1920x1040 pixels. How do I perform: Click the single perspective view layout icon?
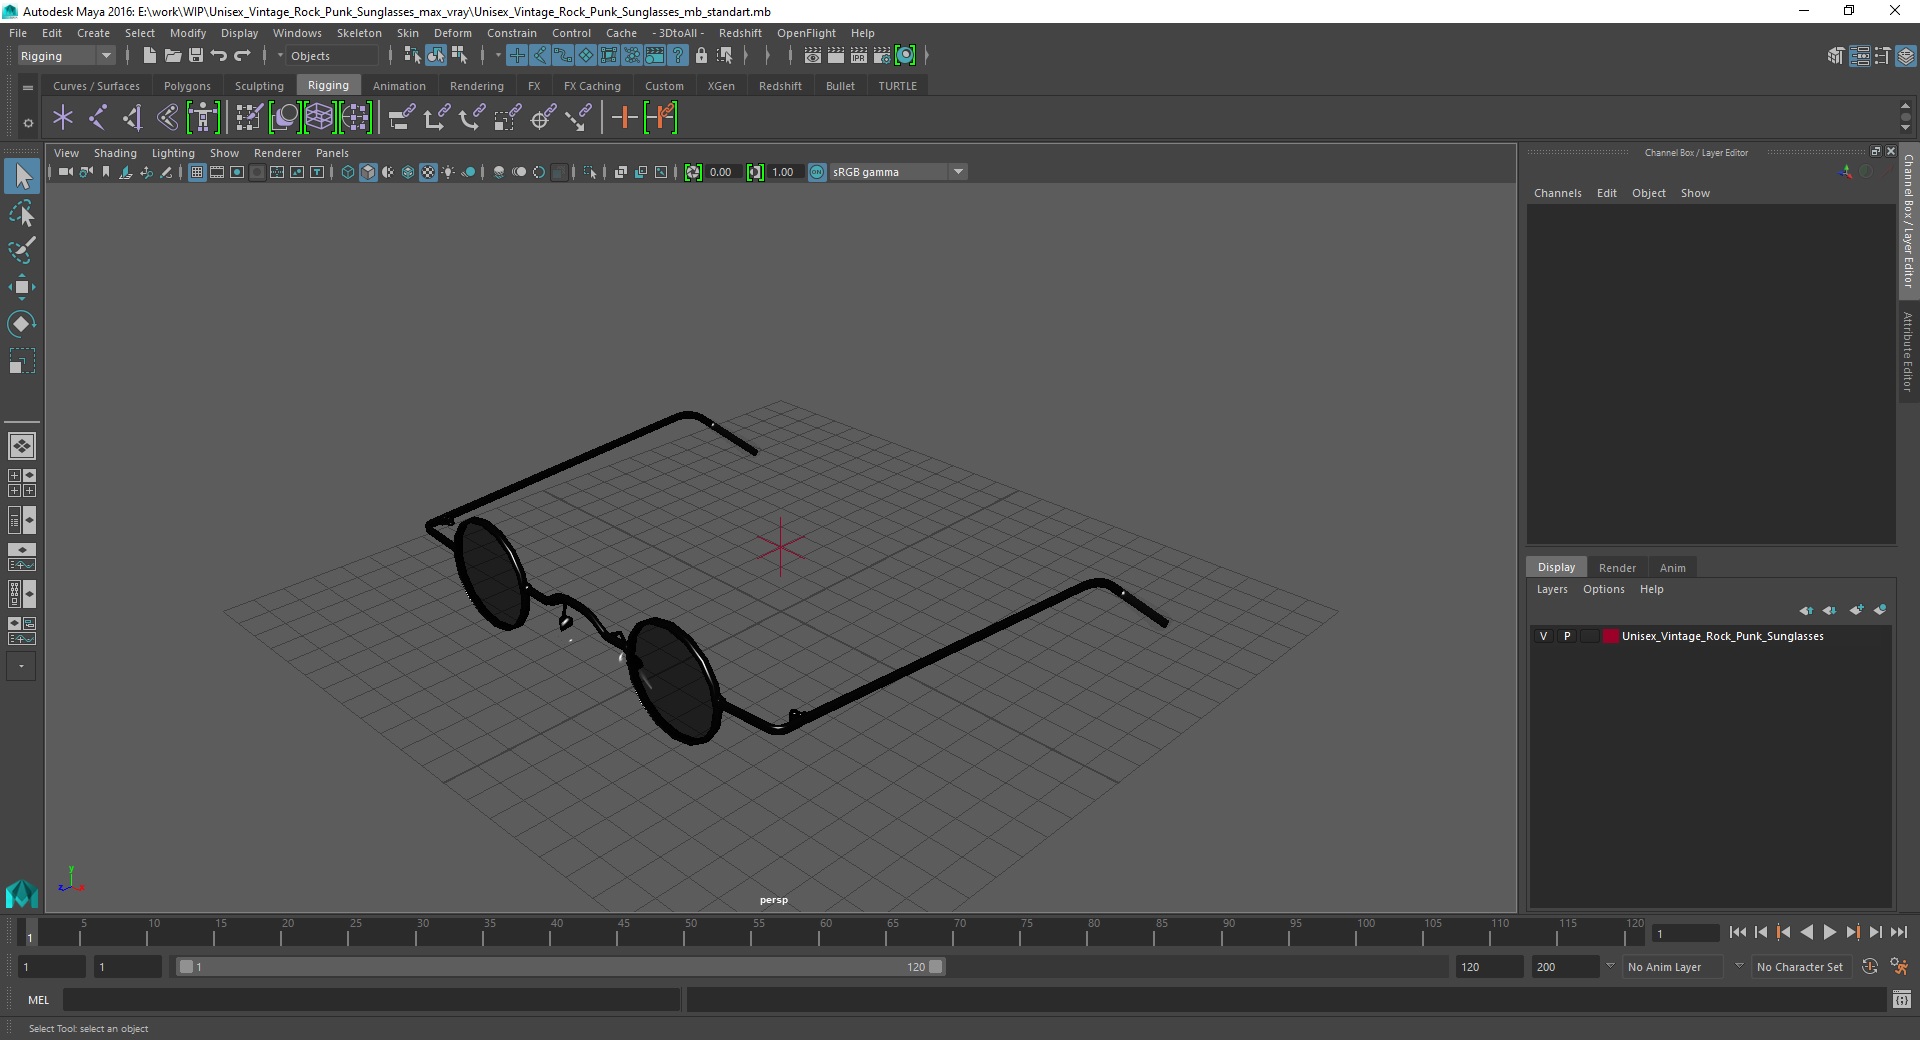tap(22, 446)
